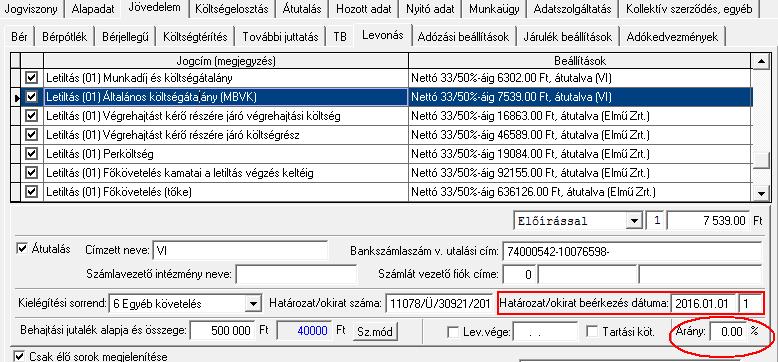
Task: Open the Előírással dropdown
Action: point(634,221)
